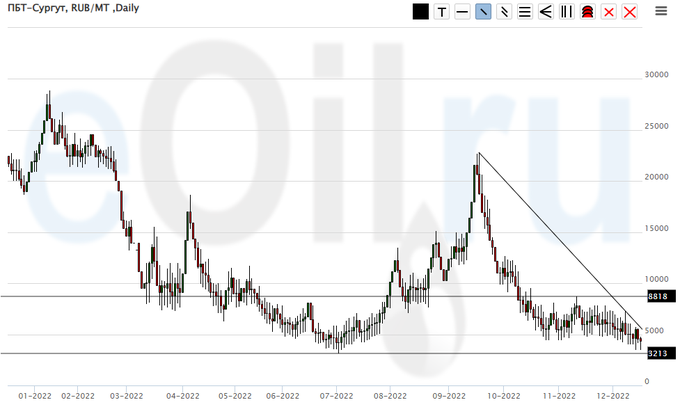Open the chart hamburger menu

coord(661,12)
